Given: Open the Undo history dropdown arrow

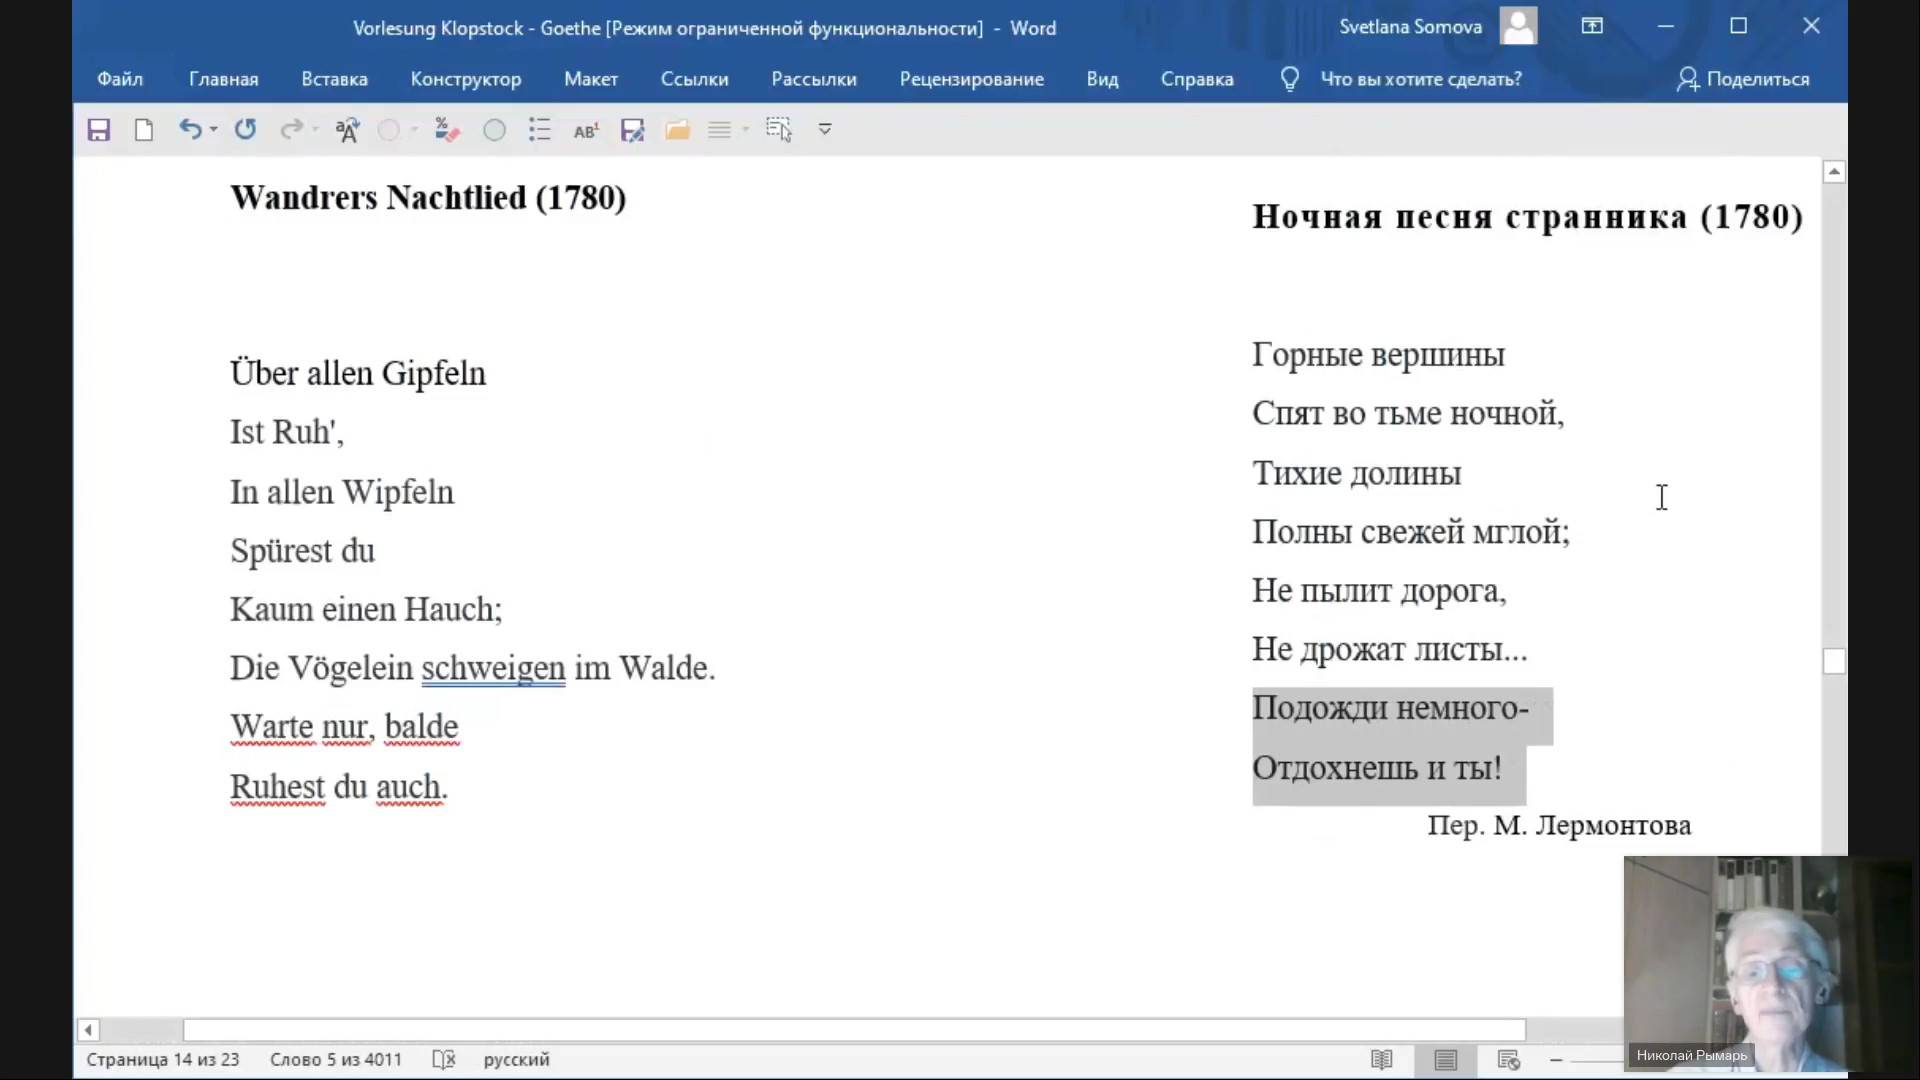Looking at the screenshot, I should [x=212, y=129].
